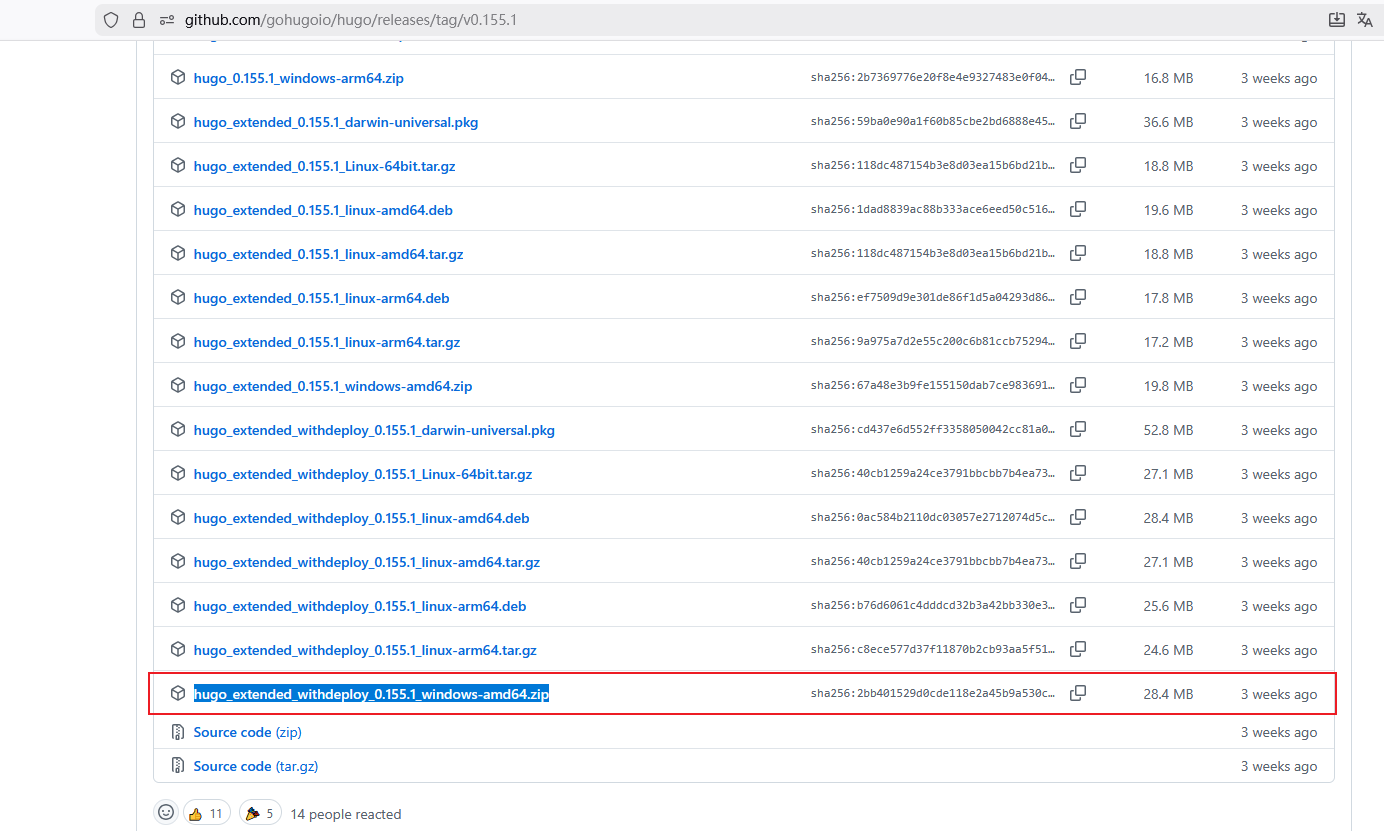Click the padlock site security icon
Viewport: 1384px width, 831px height.
point(139,20)
